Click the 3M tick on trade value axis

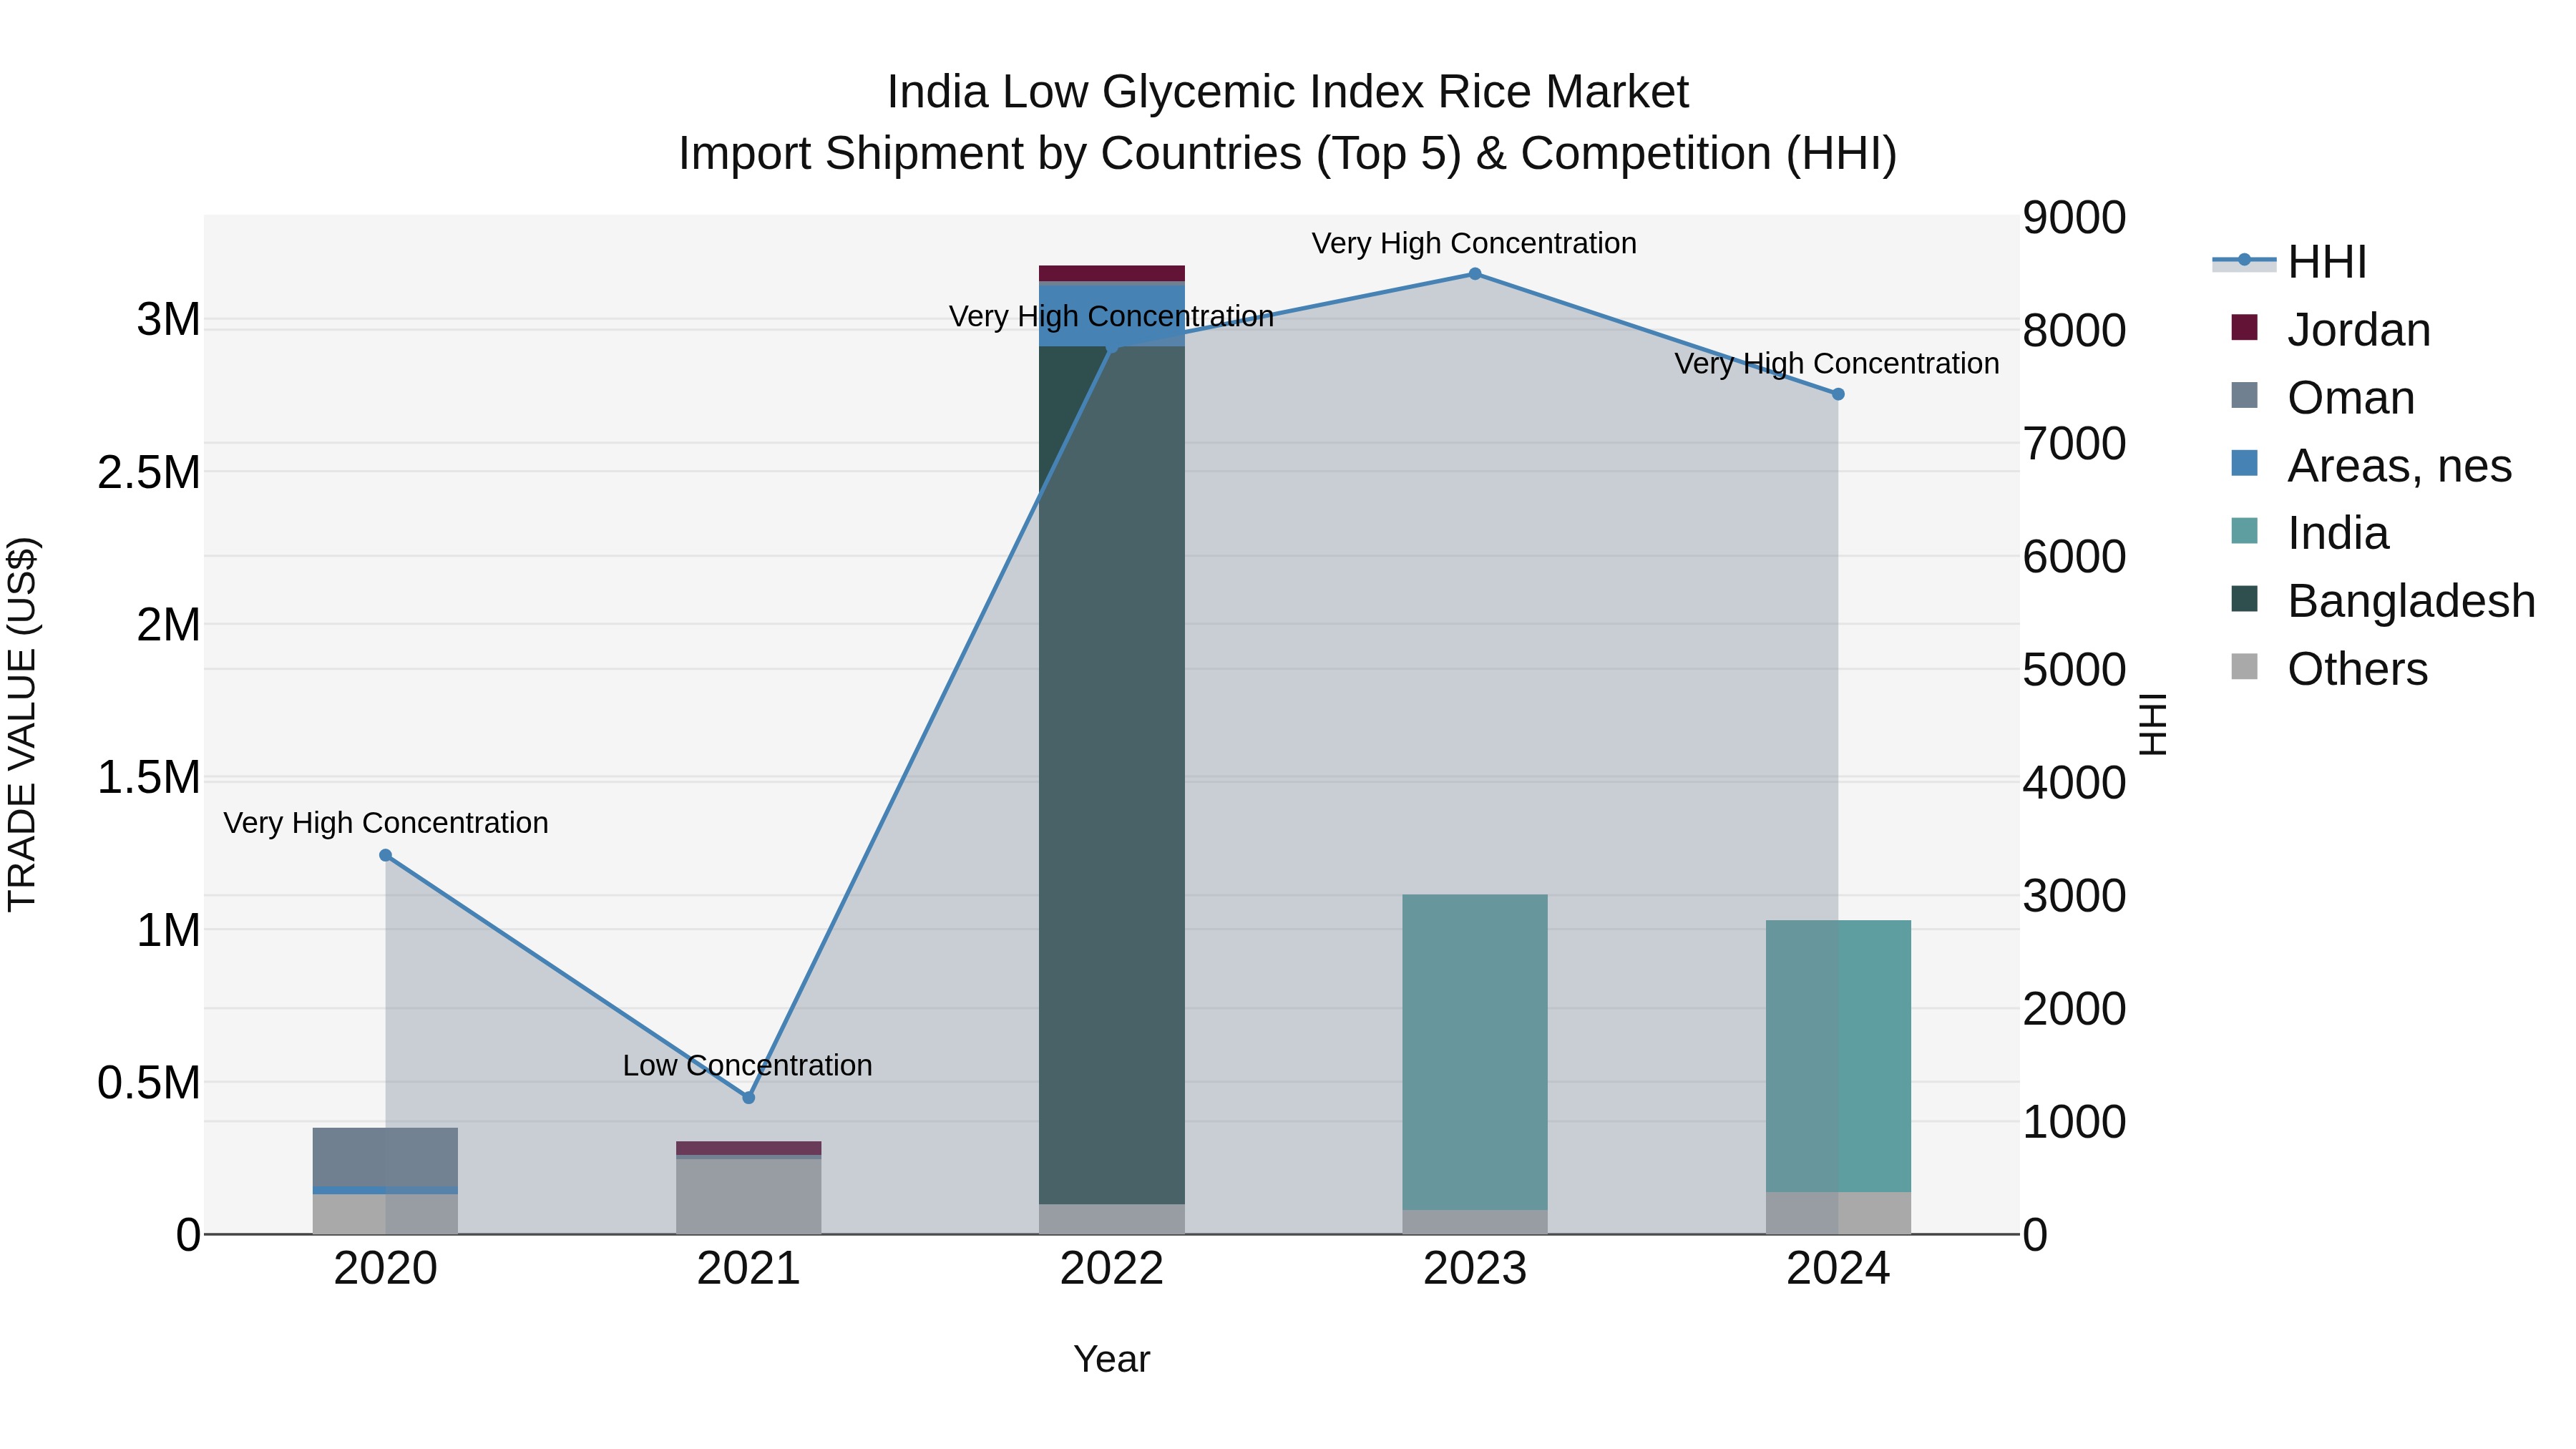168,320
